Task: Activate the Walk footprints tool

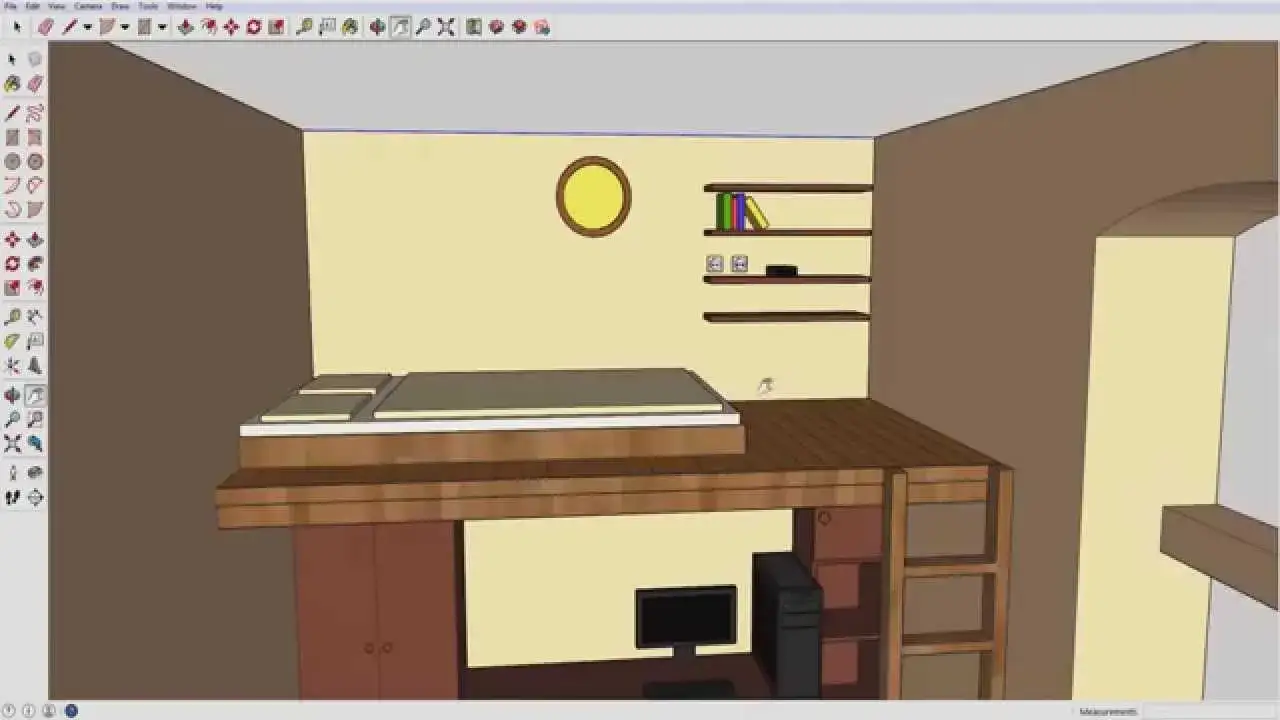Action: click(x=12, y=497)
